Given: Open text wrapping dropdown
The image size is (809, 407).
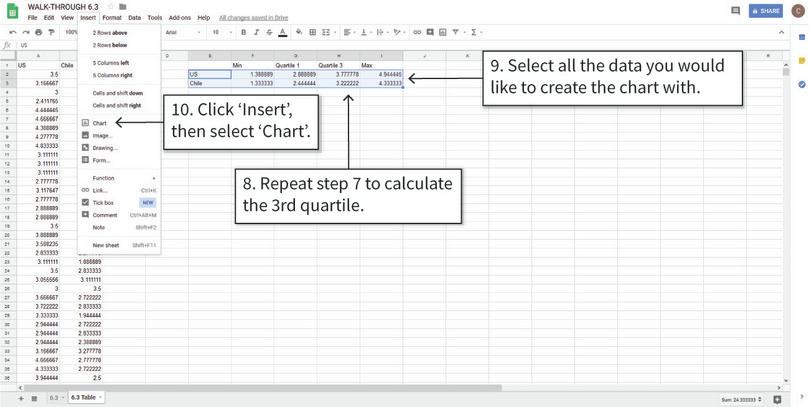Looking at the screenshot, I should [x=382, y=32].
